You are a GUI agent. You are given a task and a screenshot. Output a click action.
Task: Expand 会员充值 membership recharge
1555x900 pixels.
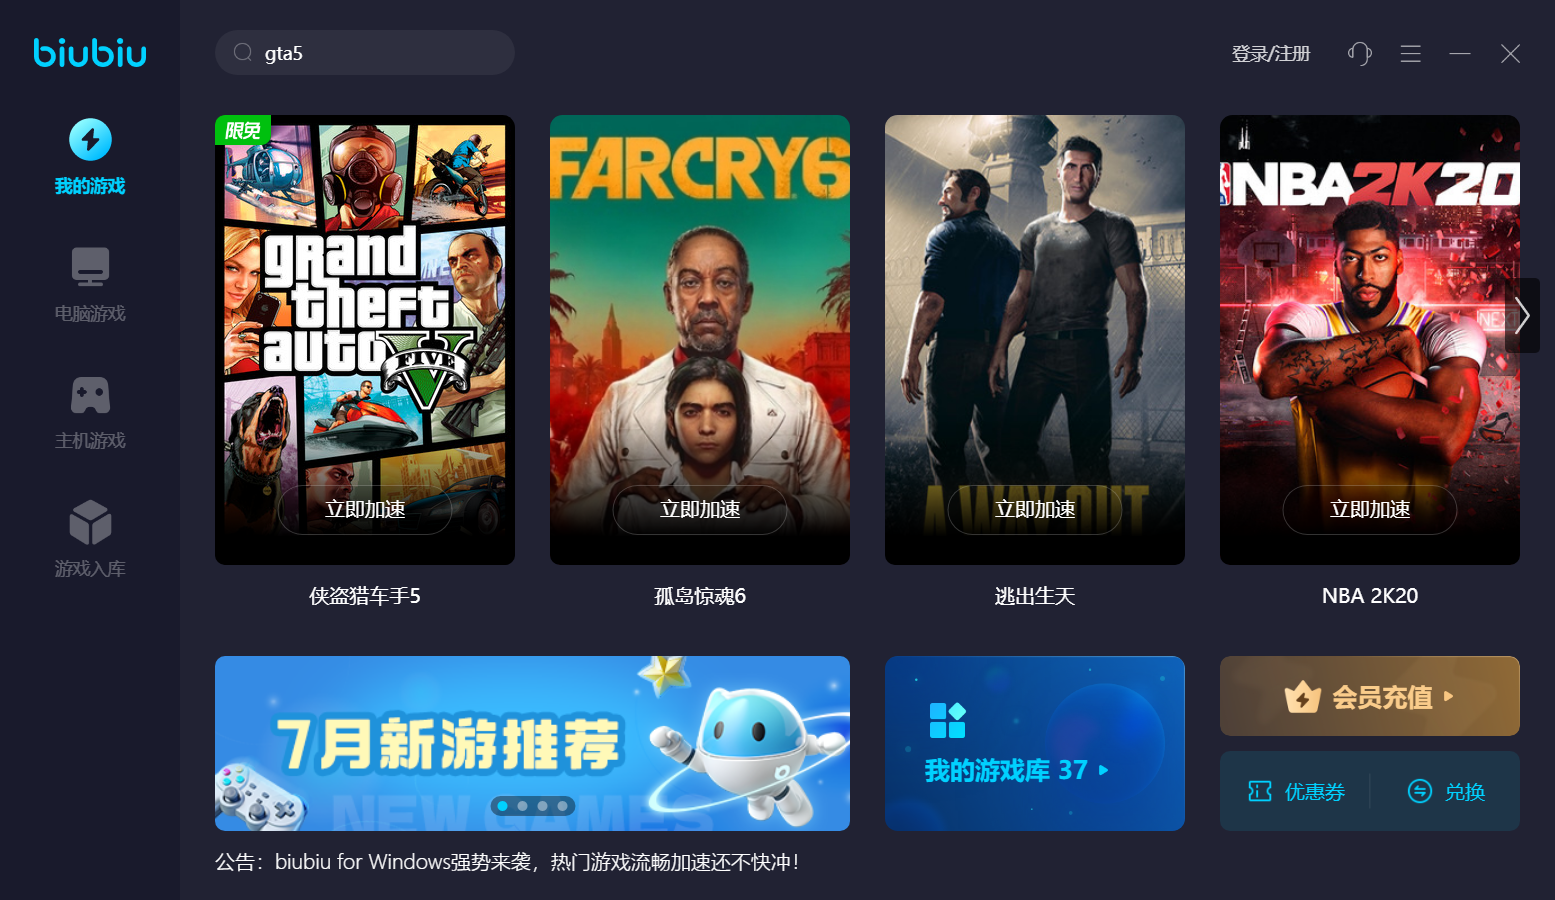[1370, 696]
